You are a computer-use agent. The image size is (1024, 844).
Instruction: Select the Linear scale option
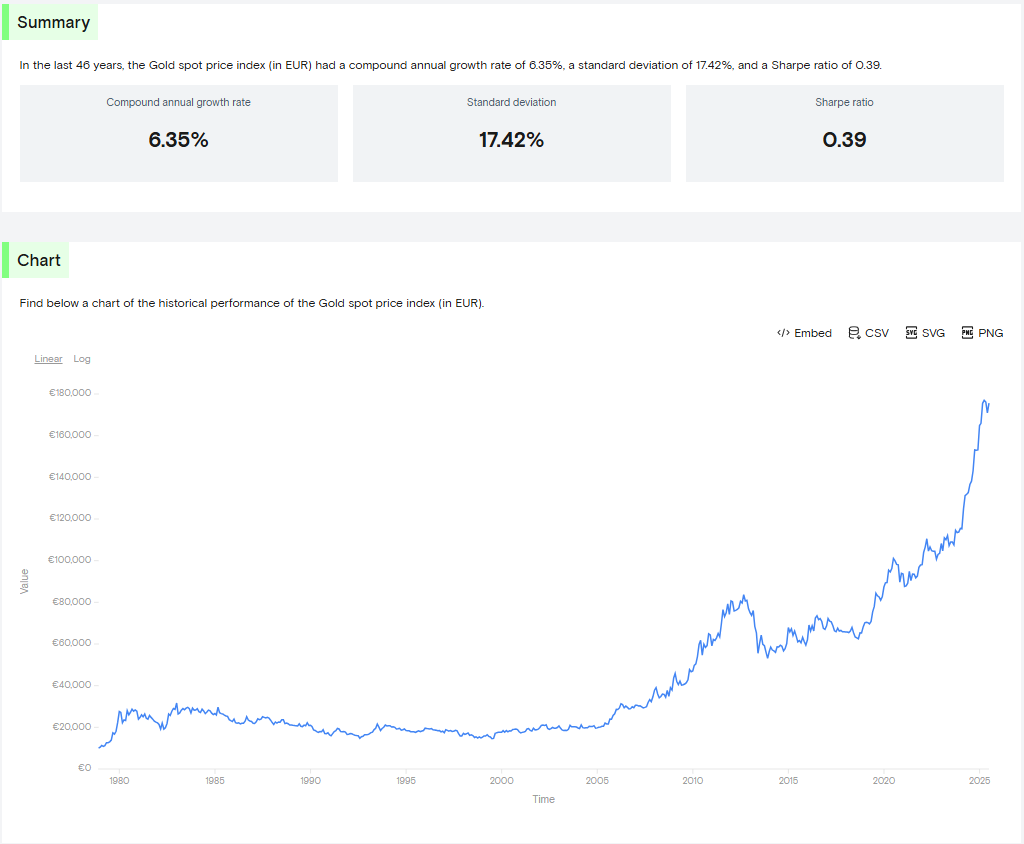[x=48, y=359]
